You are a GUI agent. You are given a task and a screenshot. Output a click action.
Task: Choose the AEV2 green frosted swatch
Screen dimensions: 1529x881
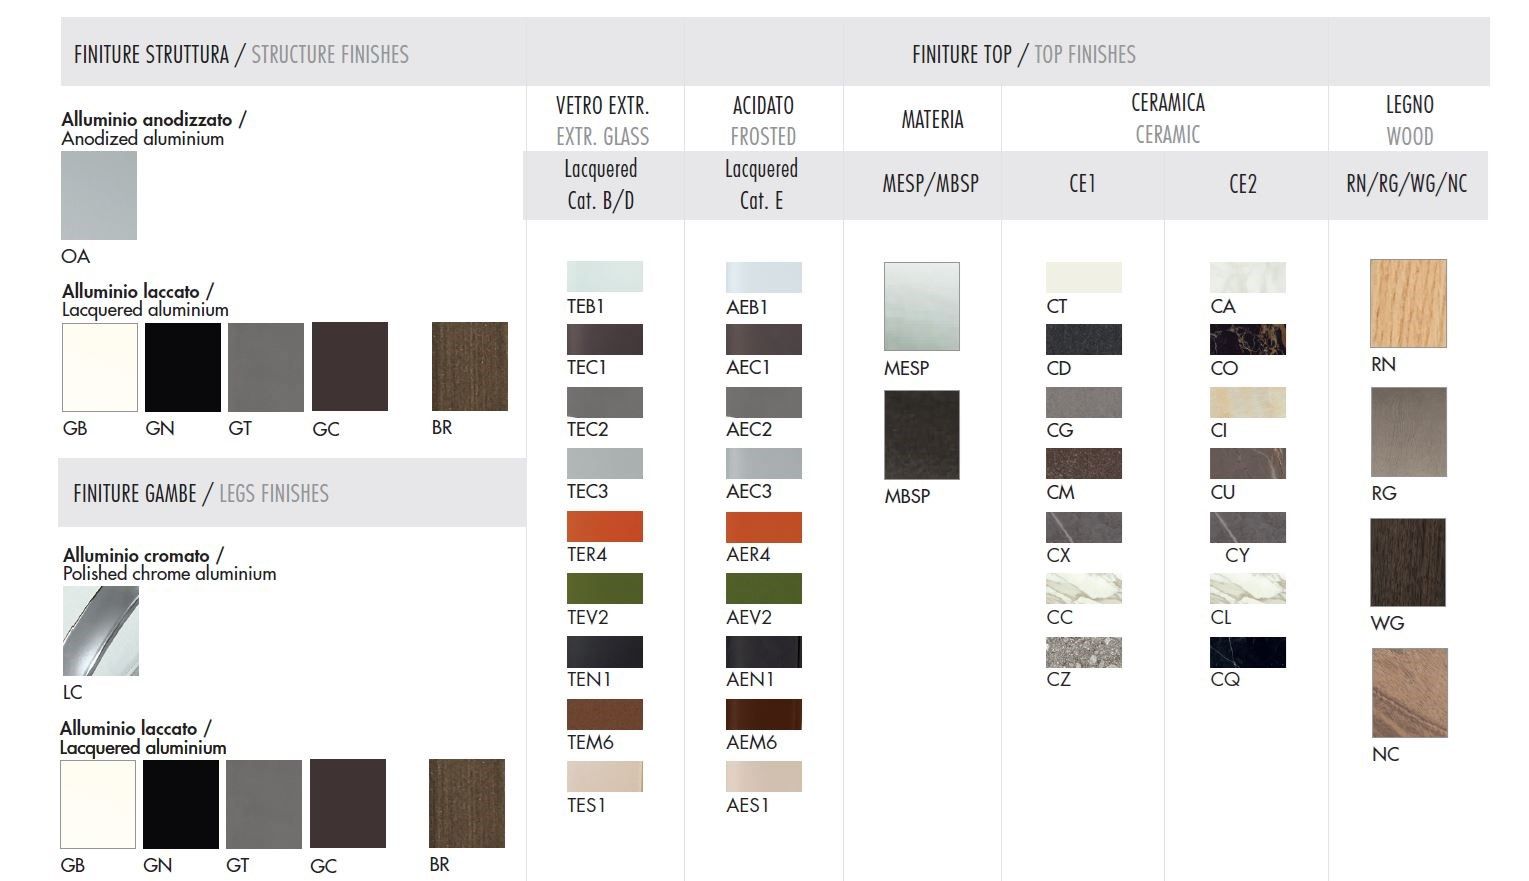click(x=763, y=588)
